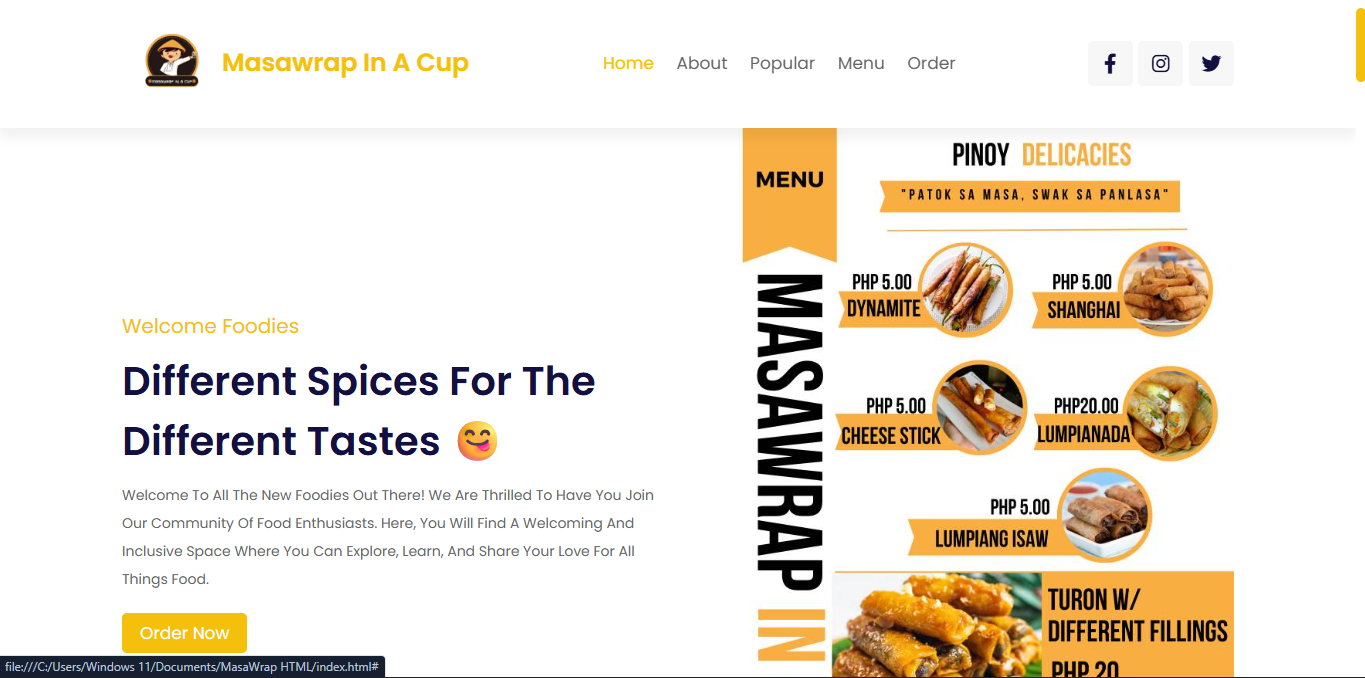Click the Masawrap In A Cup brand title
The height and width of the screenshot is (678, 1365).
(x=345, y=63)
